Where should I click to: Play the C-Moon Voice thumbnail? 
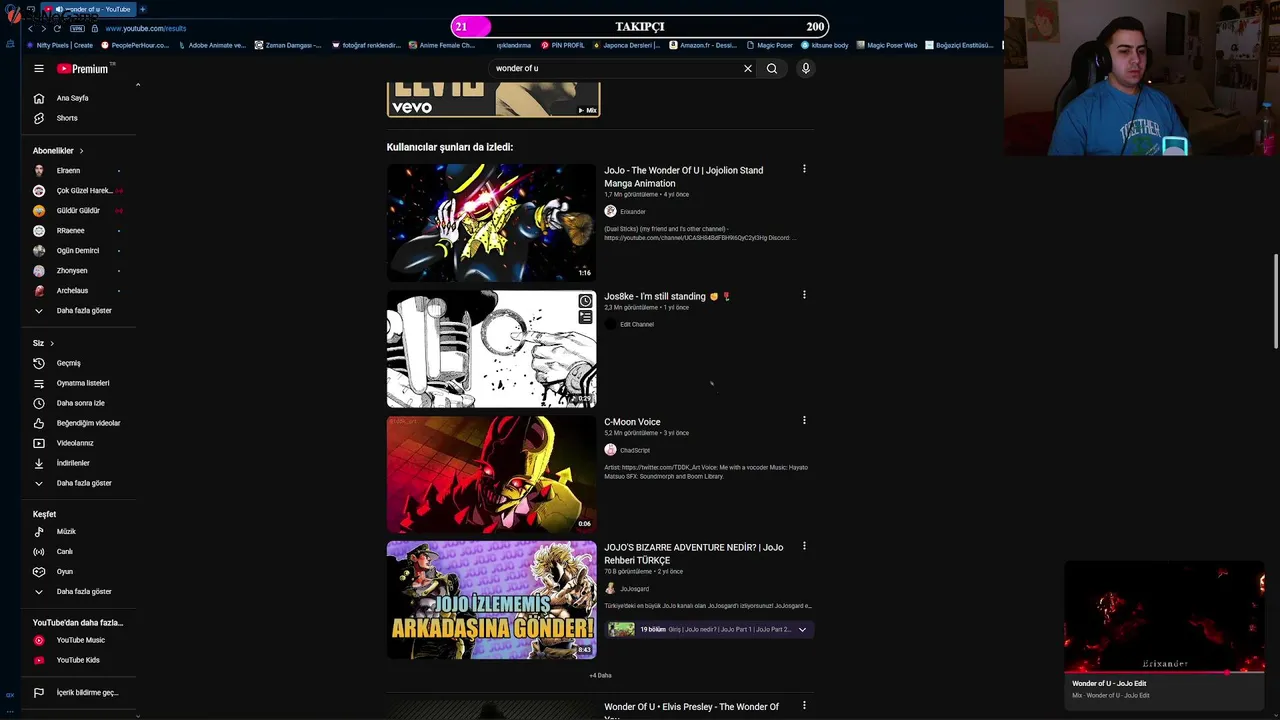pyautogui.click(x=491, y=474)
